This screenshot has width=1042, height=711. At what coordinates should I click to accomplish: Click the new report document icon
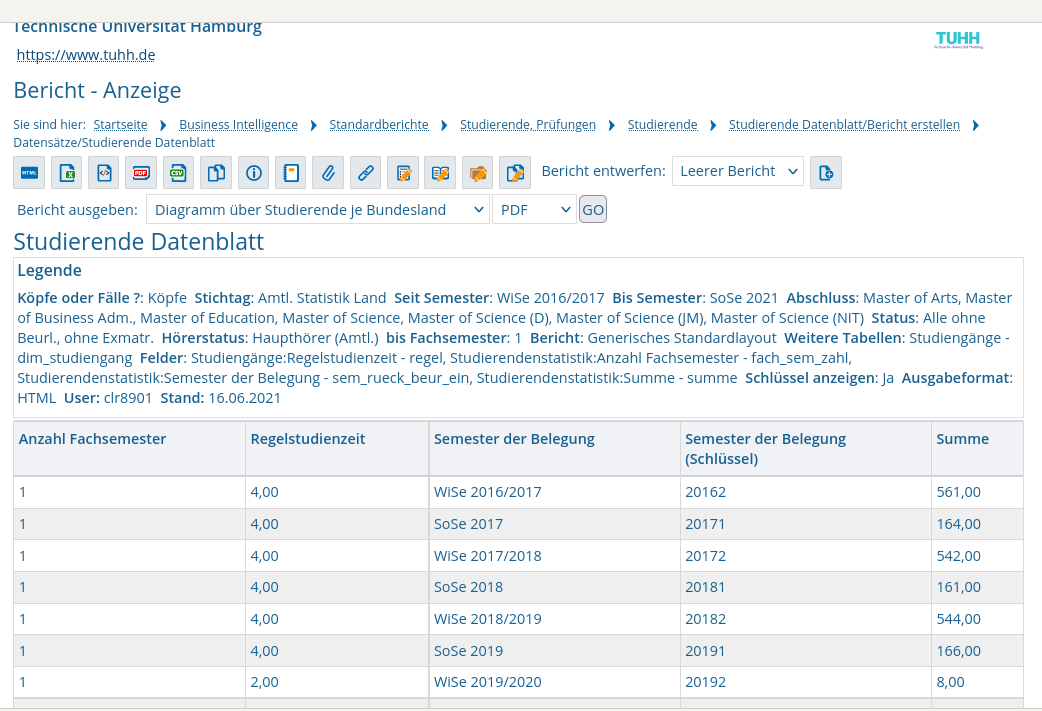coord(826,173)
